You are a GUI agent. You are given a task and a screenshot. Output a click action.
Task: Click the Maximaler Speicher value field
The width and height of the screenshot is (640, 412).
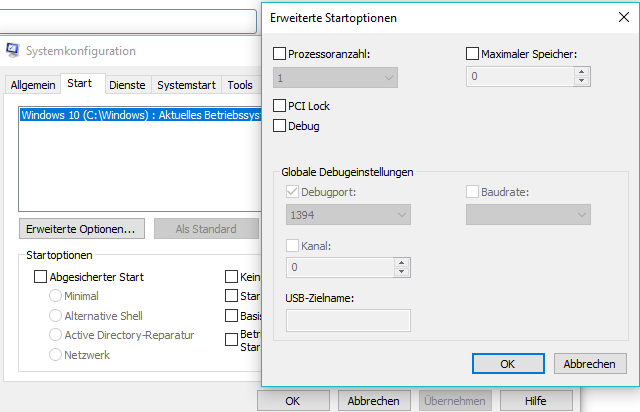click(520, 76)
